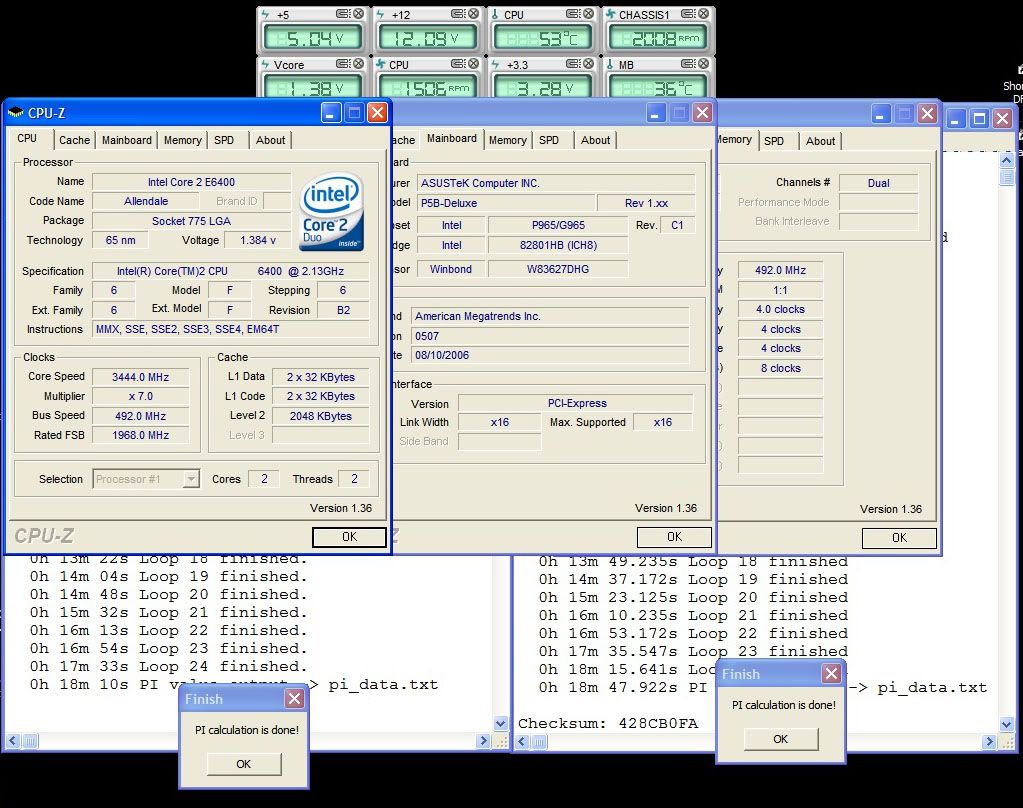Open settings icon on the +12 voltage gadget

click(458, 14)
